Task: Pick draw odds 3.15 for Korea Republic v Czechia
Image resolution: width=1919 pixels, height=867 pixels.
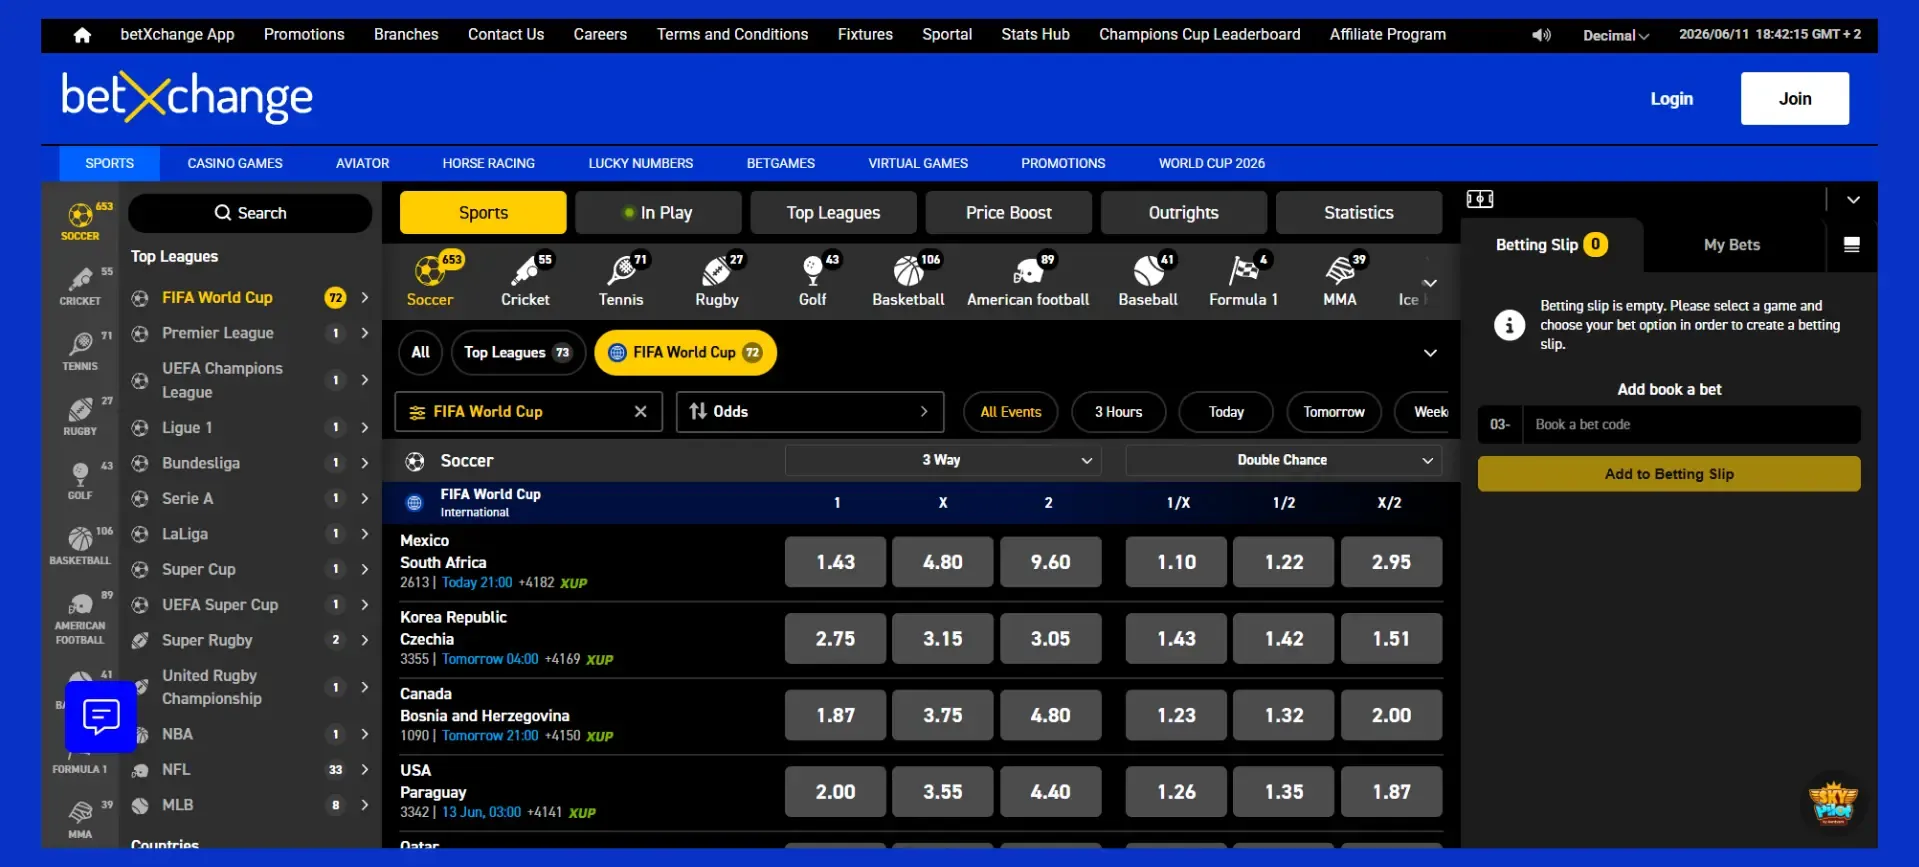Action: (x=943, y=639)
